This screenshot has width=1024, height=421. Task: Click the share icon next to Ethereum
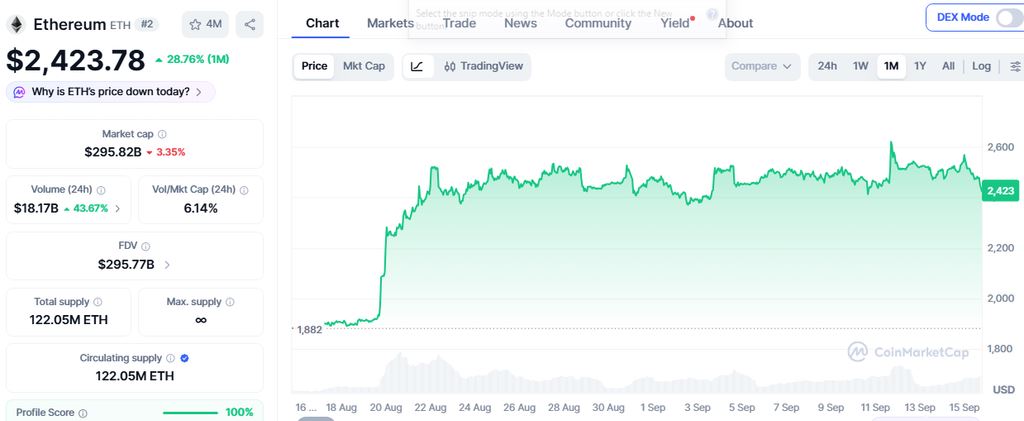pyautogui.click(x=249, y=25)
